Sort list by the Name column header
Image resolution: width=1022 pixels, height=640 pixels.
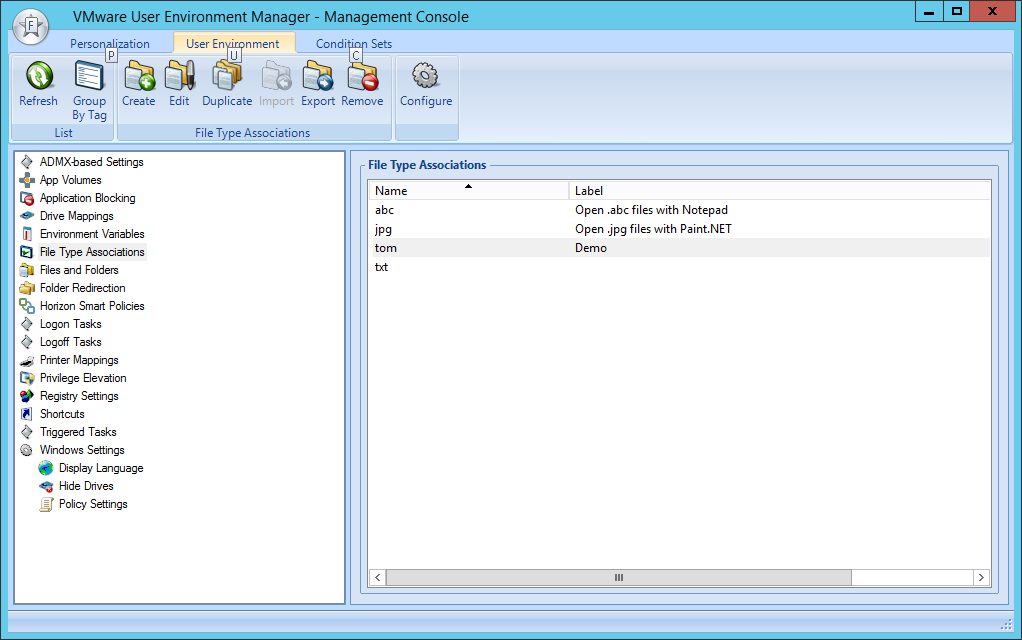pyautogui.click(x=467, y=190)
